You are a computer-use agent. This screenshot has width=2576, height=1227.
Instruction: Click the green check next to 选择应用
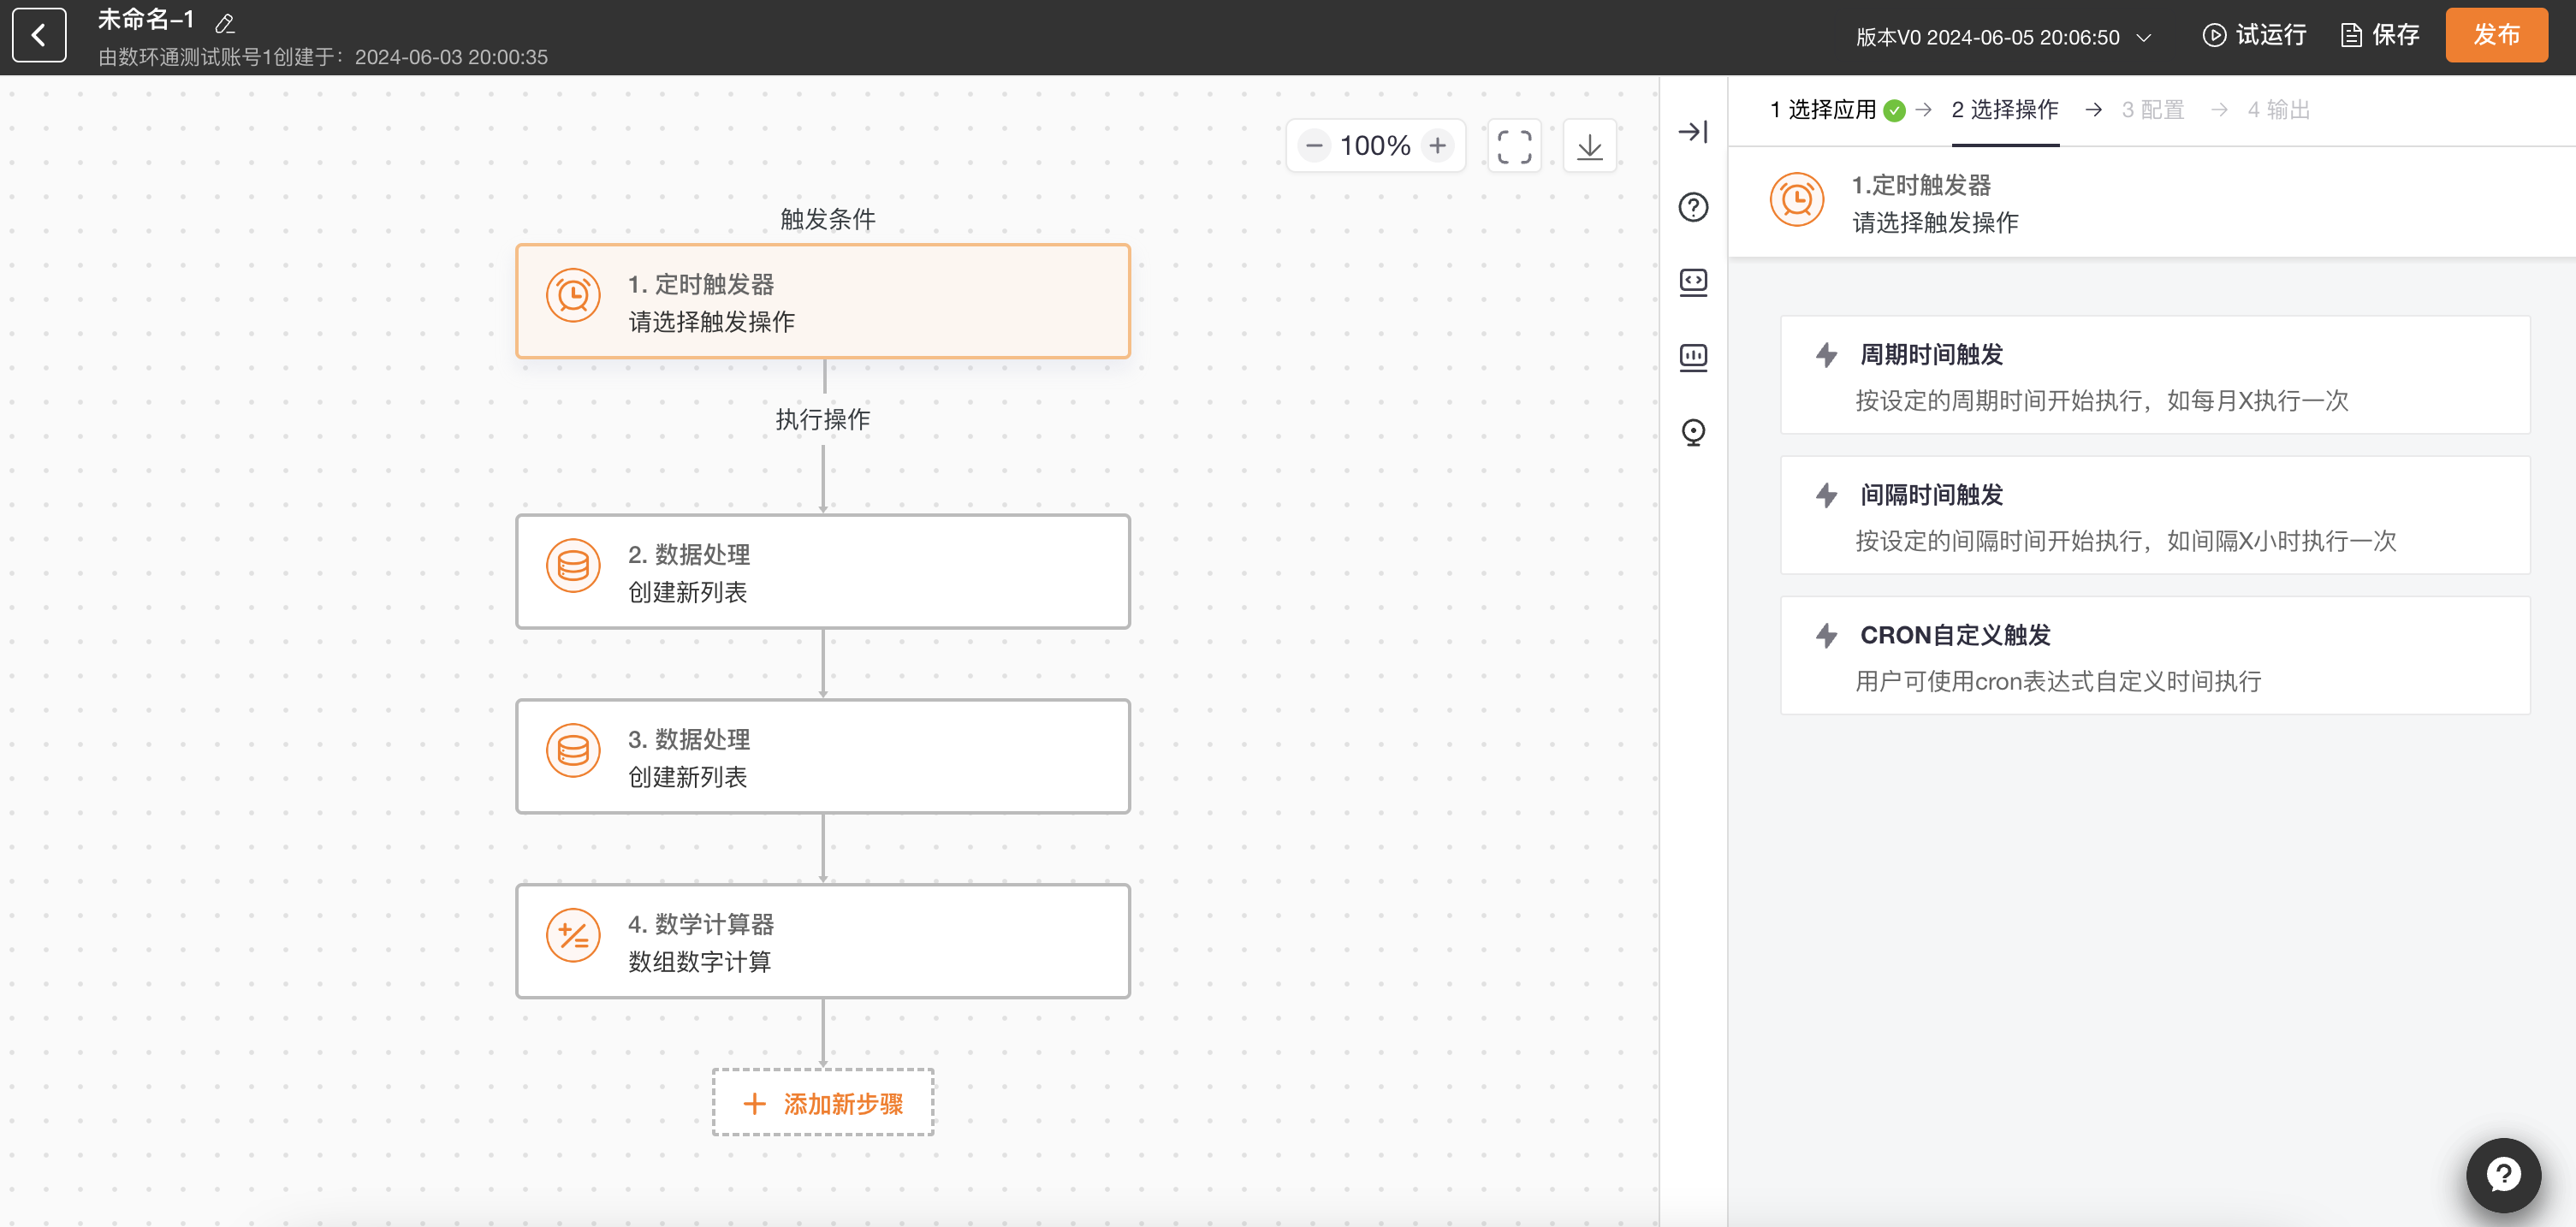1894,110
